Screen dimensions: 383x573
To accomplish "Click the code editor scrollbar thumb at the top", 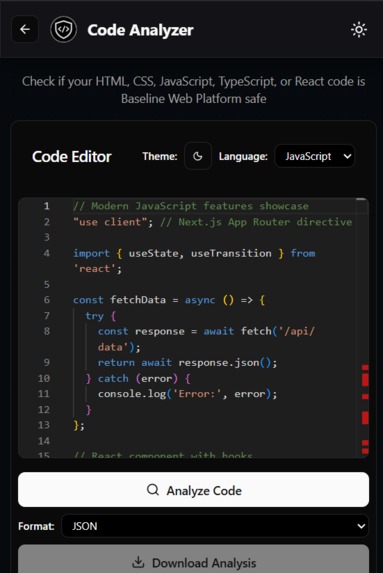I will (x=361, y=199).
